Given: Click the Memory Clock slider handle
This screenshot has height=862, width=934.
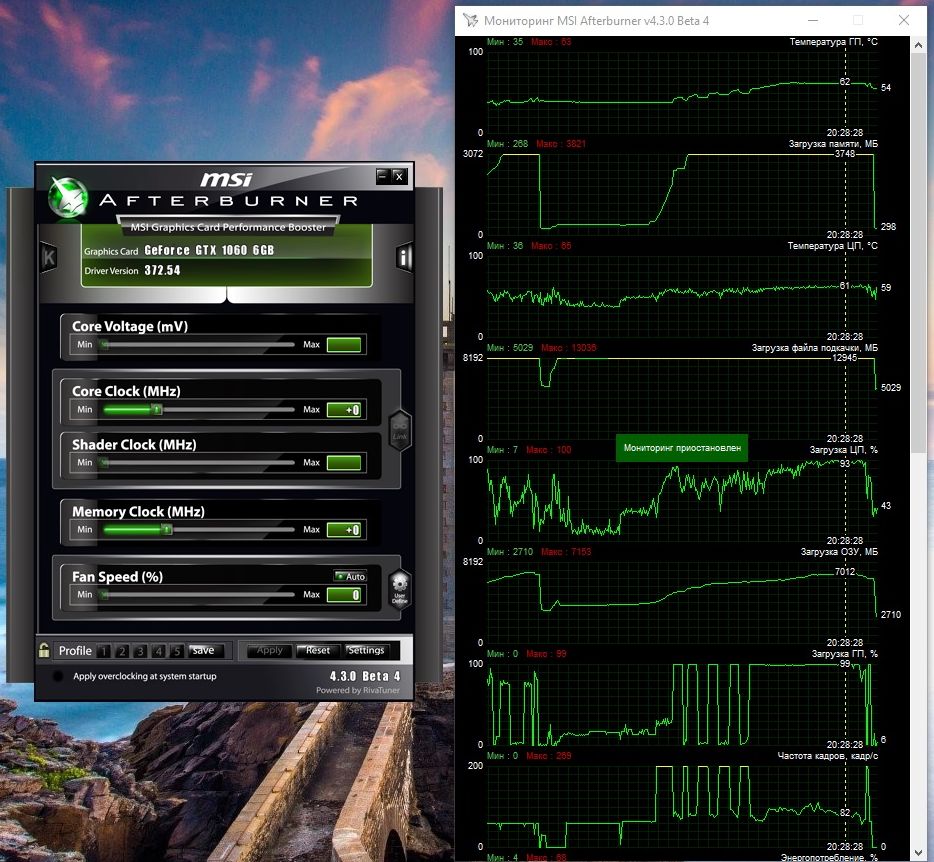Looking at the screenshot, I should click(x=167, y=530).
